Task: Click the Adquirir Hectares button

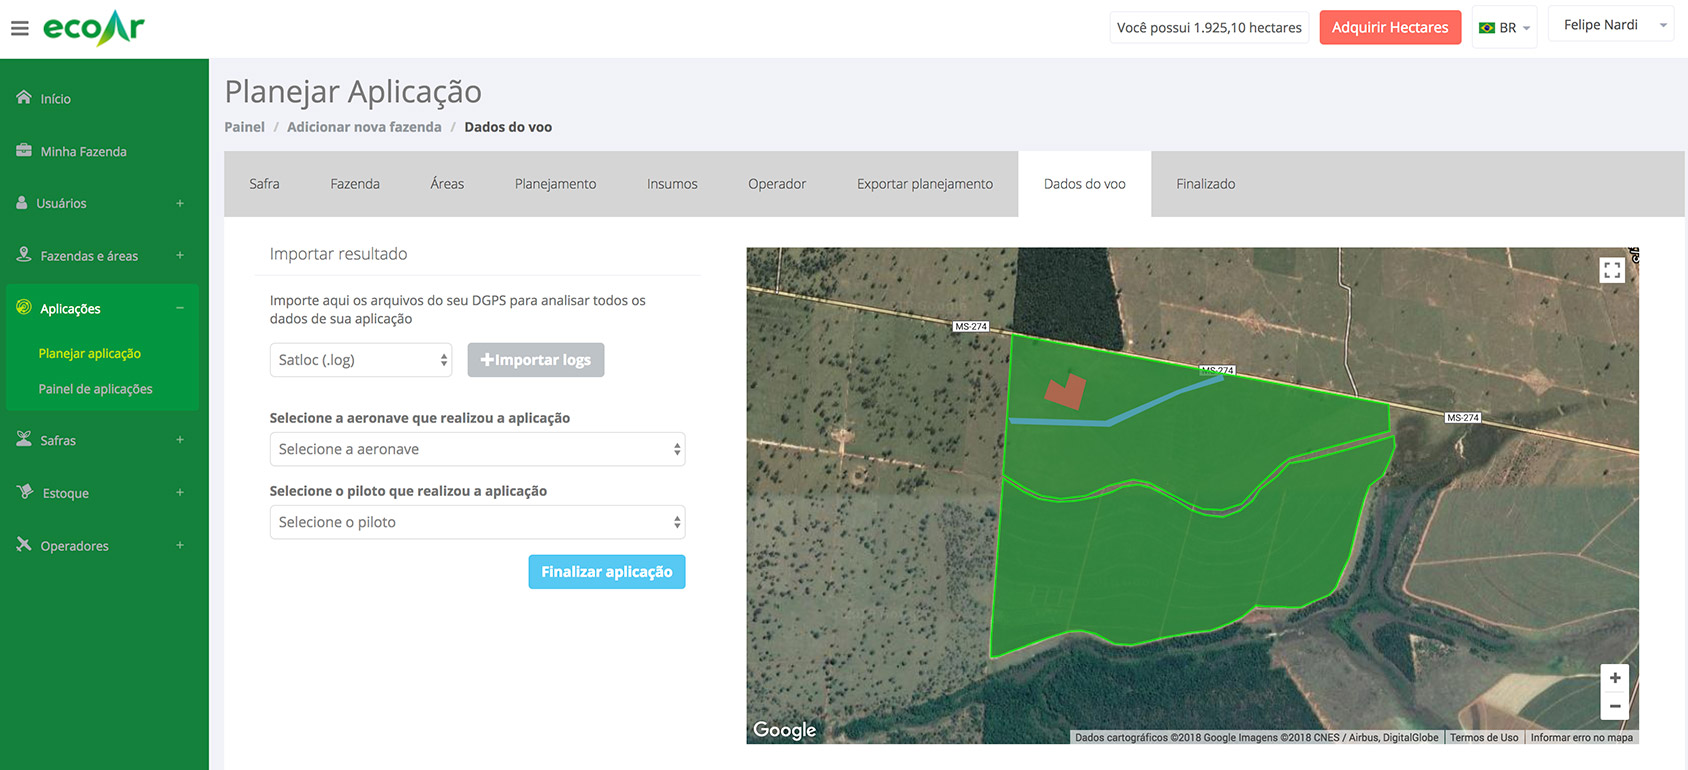Action: click(1389, 27)
